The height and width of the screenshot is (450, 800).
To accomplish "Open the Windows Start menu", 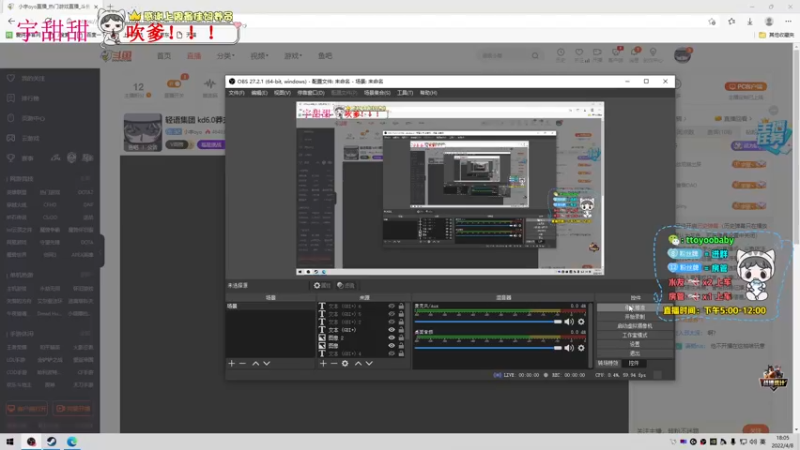I will 10,442.
